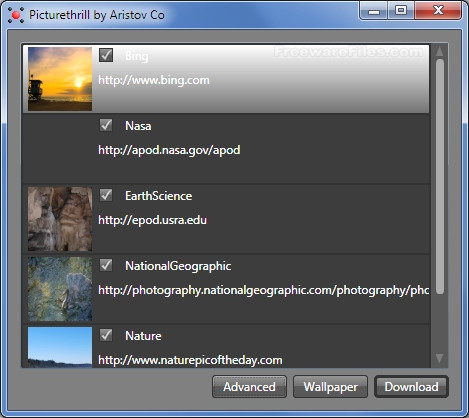Toggle the NationalGeographic checkbox
The image size is (469, 418).
[106, 265]
